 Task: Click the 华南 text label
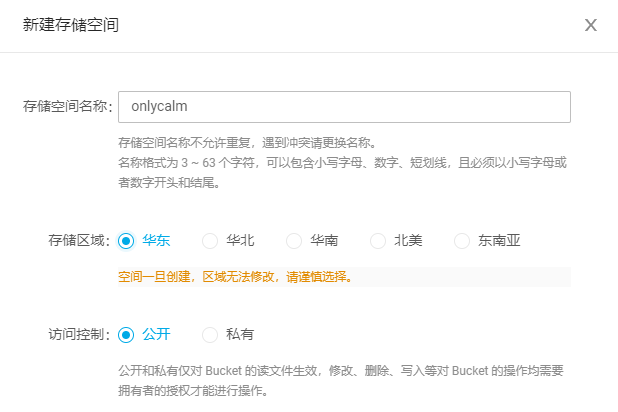click(x=324, y=240)
